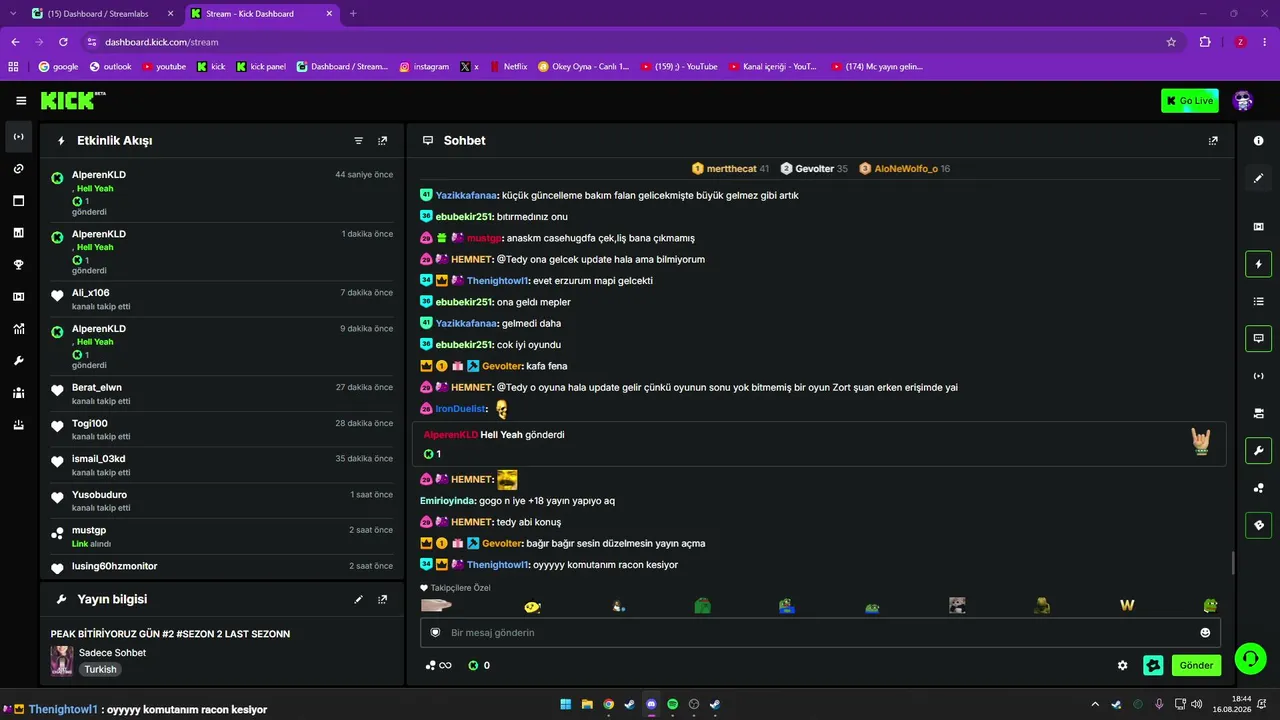Open the instagram bookmark
The width and height of the screenshot is (1280, 720).
[424, 67]
